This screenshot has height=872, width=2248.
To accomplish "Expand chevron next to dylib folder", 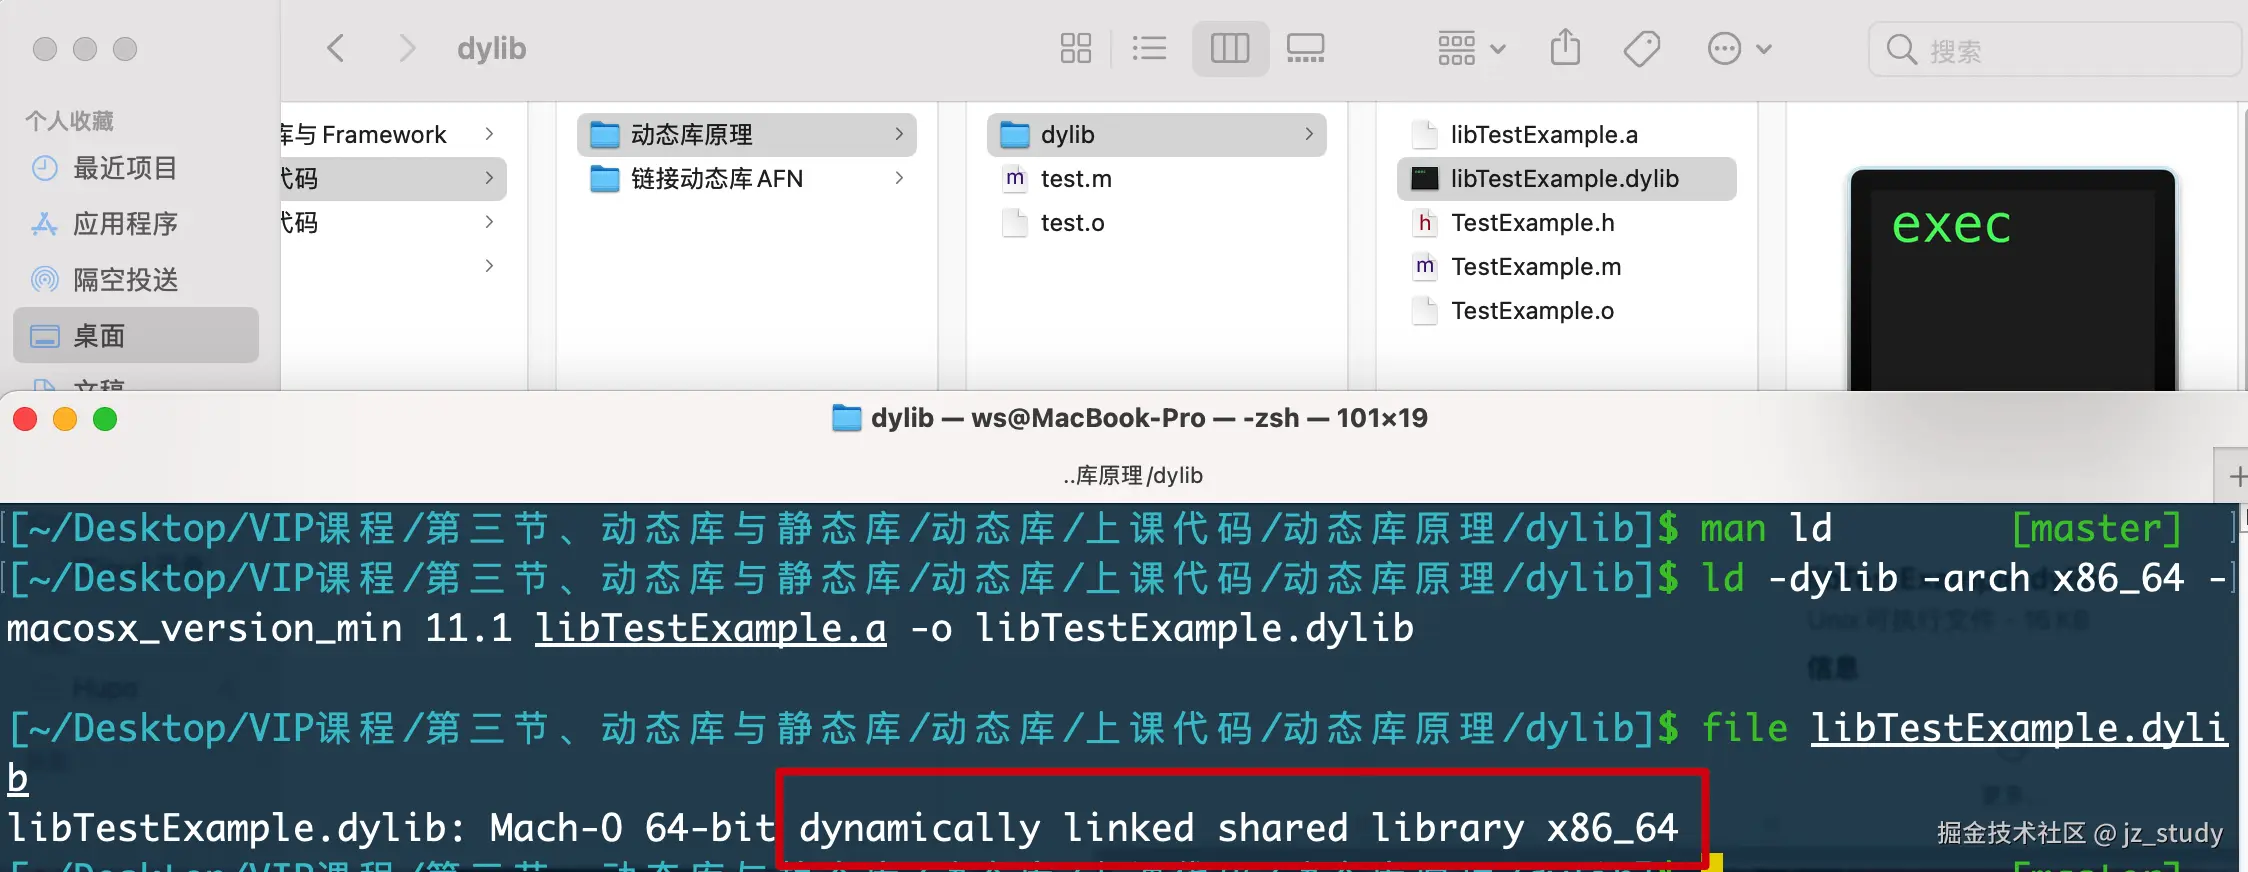I will click(x=1309, y=134).
